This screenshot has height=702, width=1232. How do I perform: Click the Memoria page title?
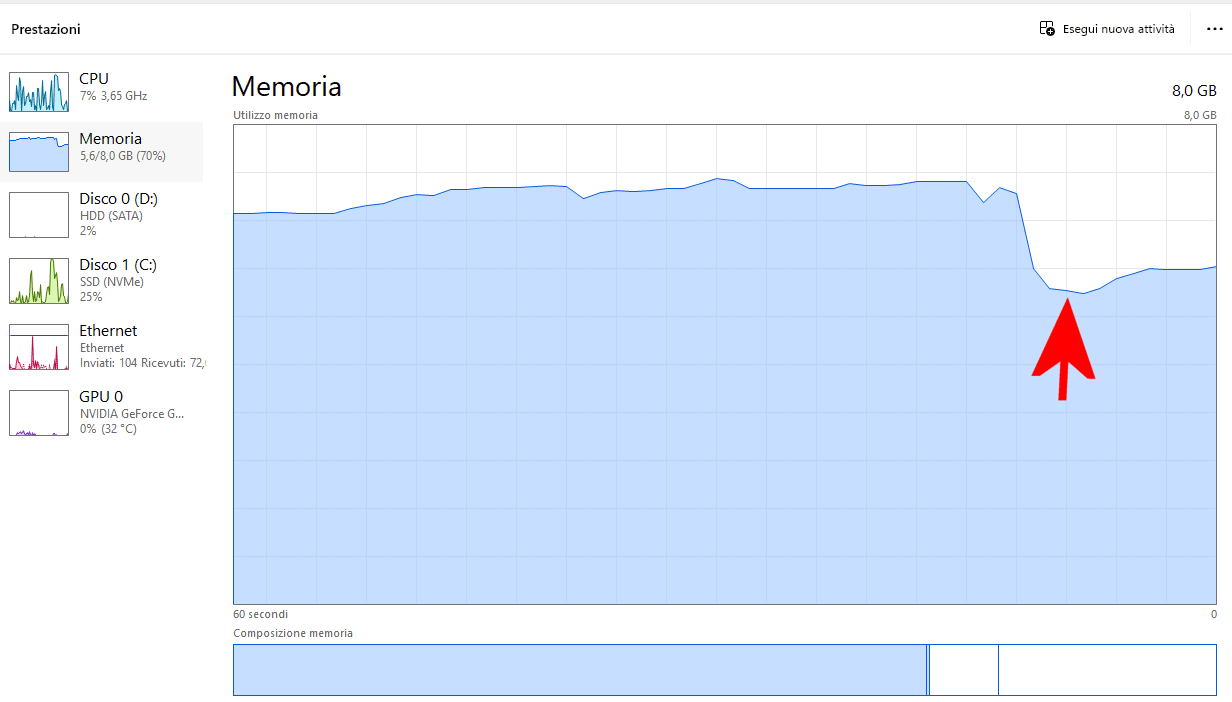click(286, 87)
